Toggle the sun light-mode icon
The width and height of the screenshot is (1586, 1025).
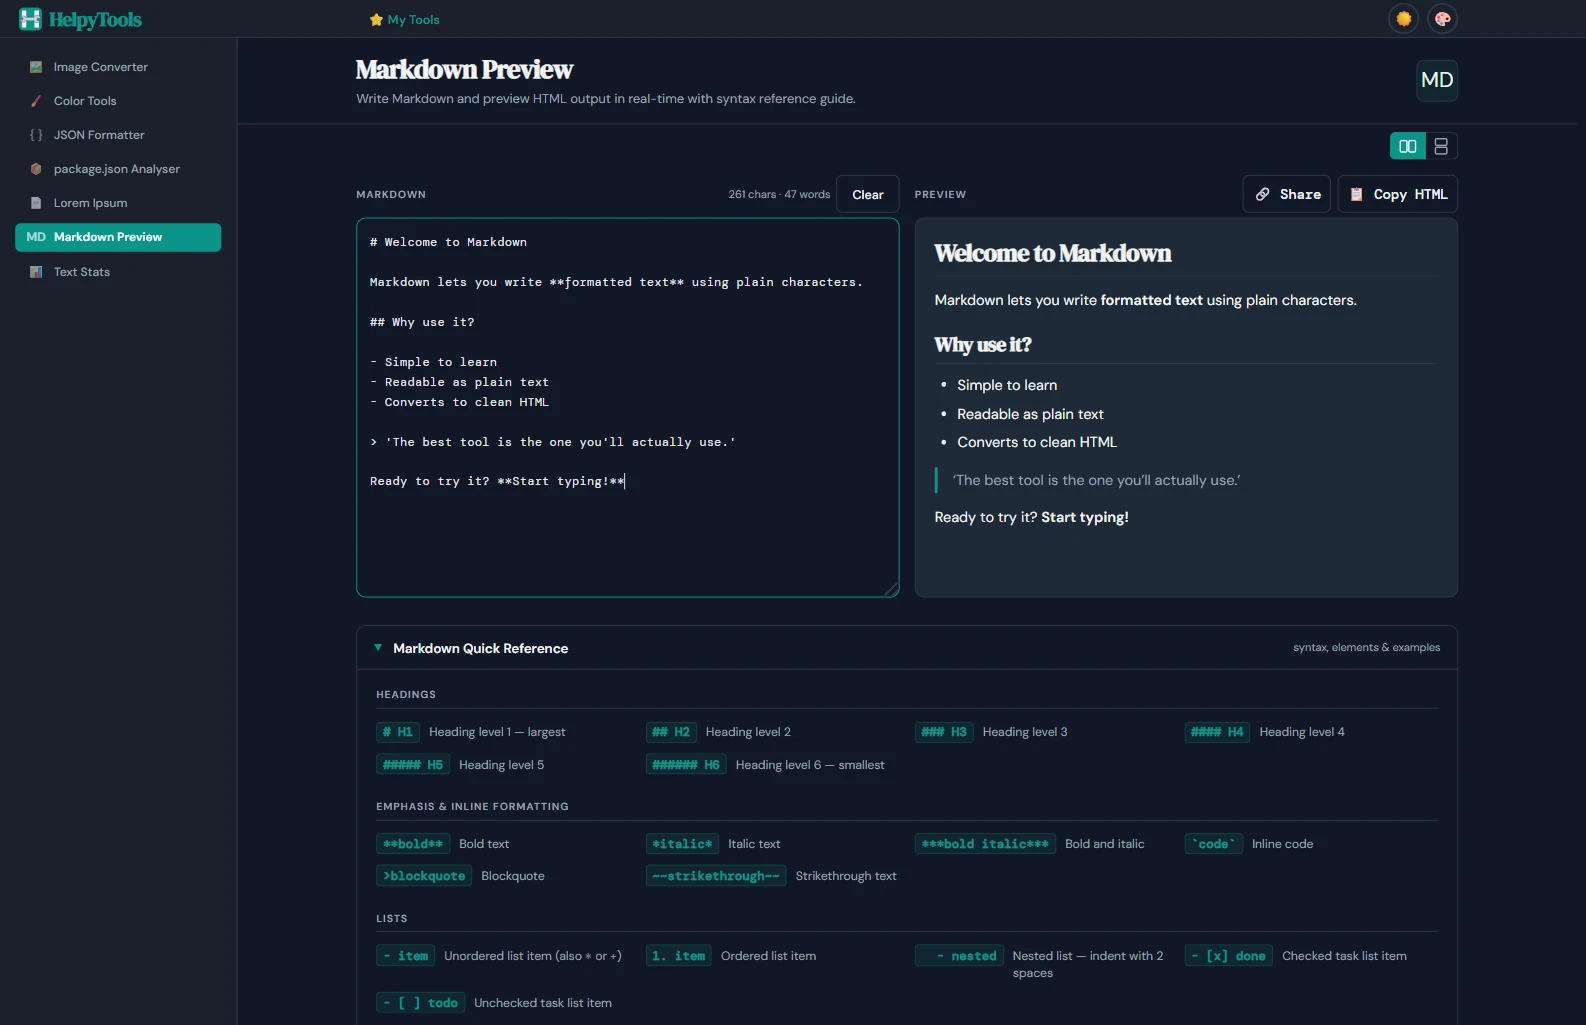click(1404, 19)
